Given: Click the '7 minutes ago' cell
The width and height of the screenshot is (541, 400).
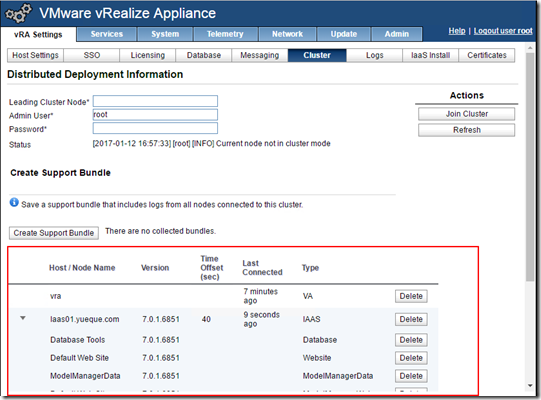Looking at the screenshot, I should tap(260, 296).
